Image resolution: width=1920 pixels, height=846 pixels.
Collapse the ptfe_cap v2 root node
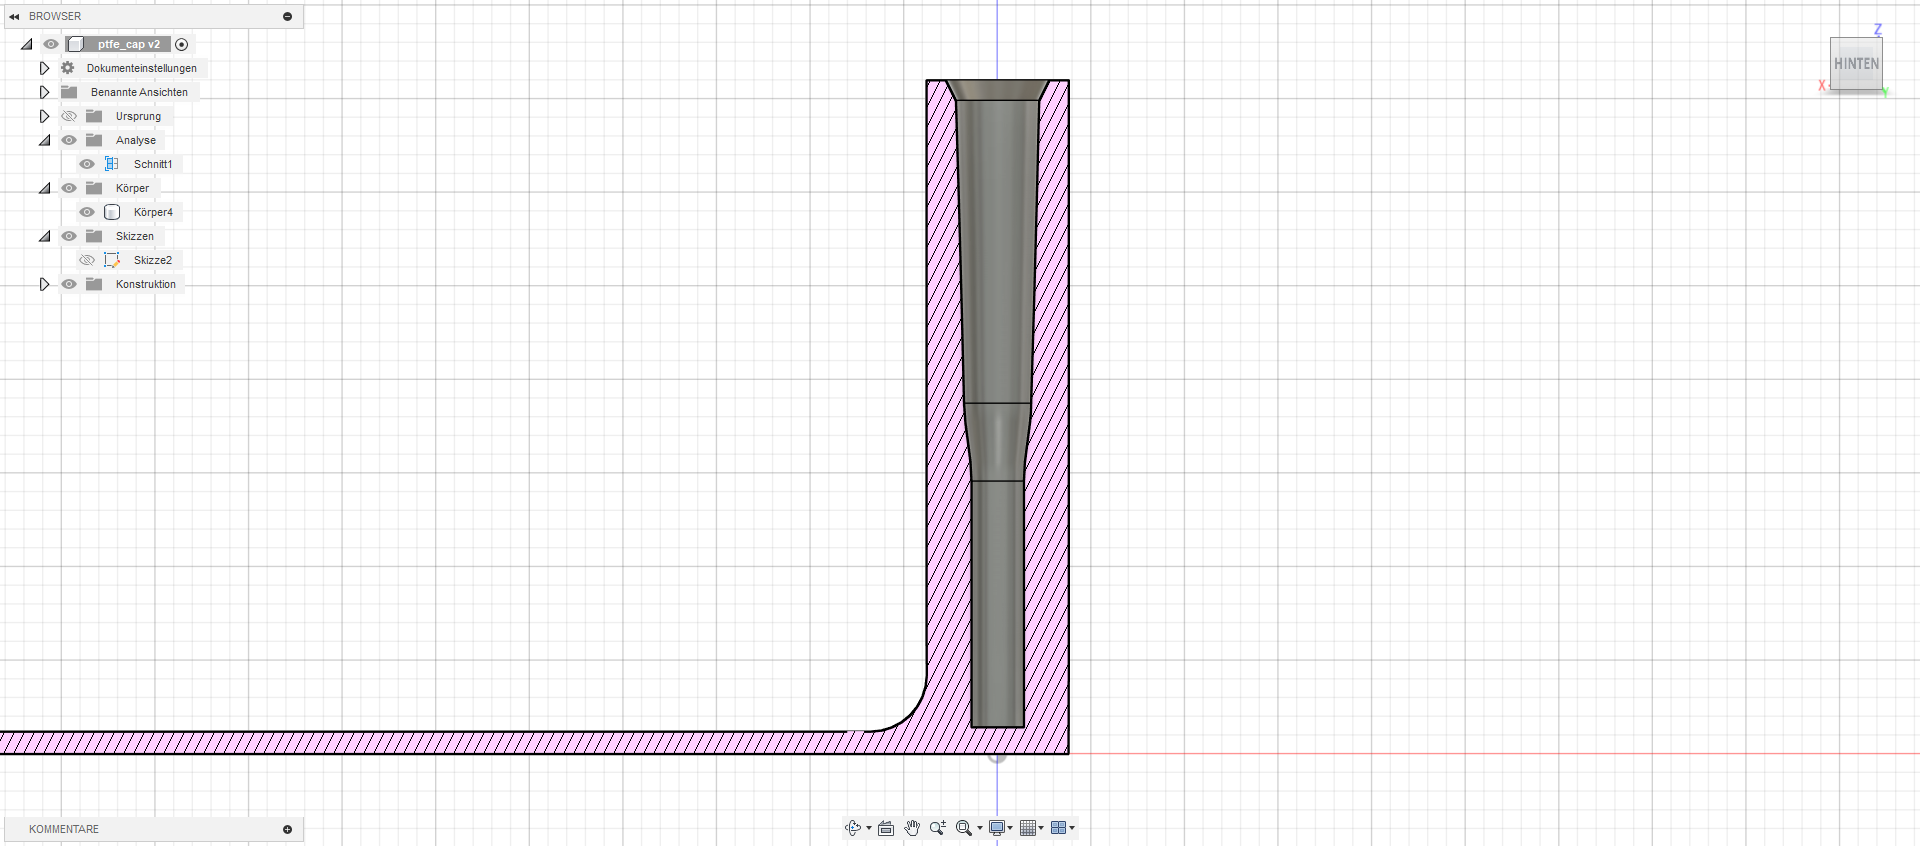[27, 44]
